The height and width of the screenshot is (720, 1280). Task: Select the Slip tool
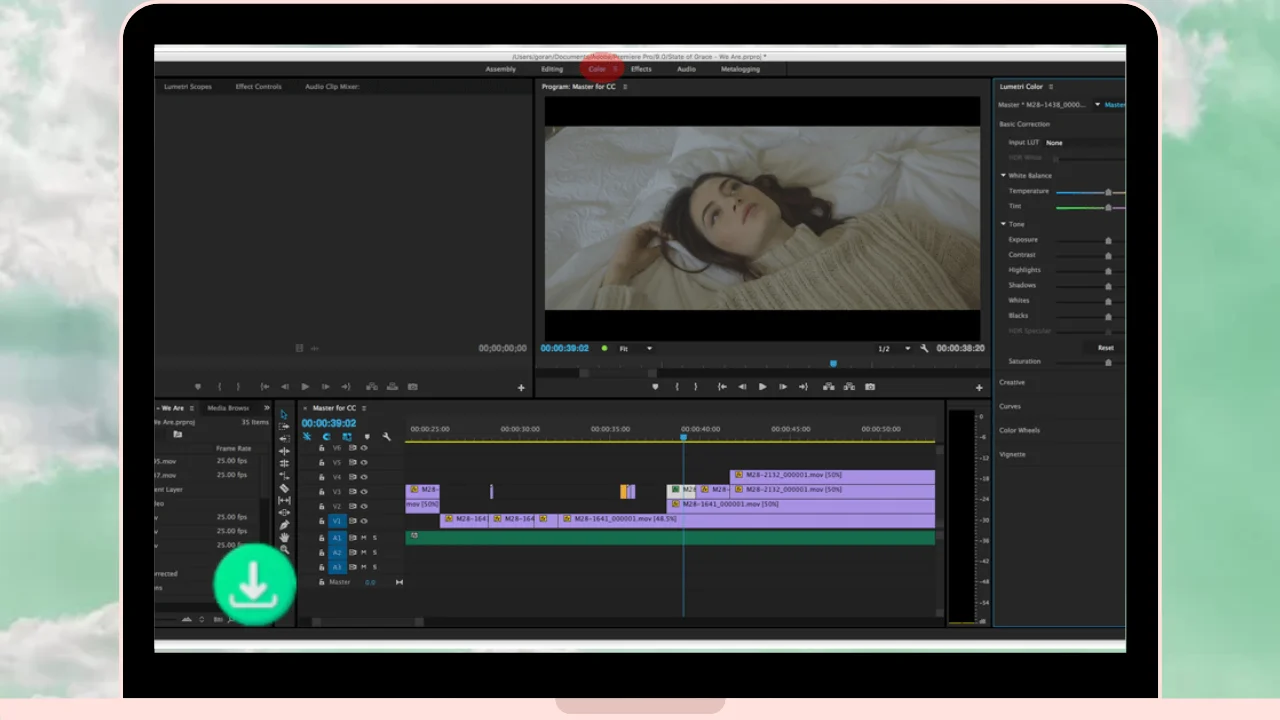(284, 500)
